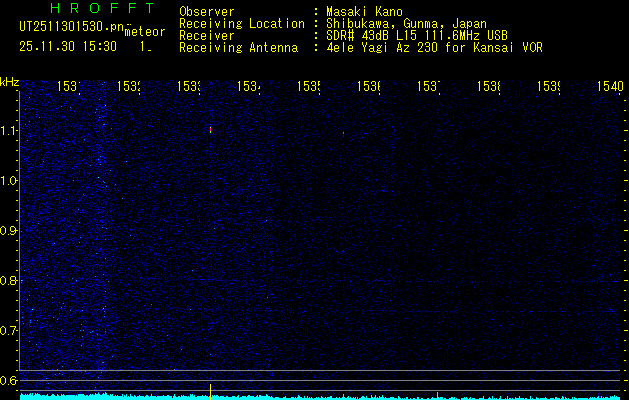The width and height of the screenshot is (629, 400).
Task: Click the faint cyan echo near 1536
Action: (x=343, y=133)
